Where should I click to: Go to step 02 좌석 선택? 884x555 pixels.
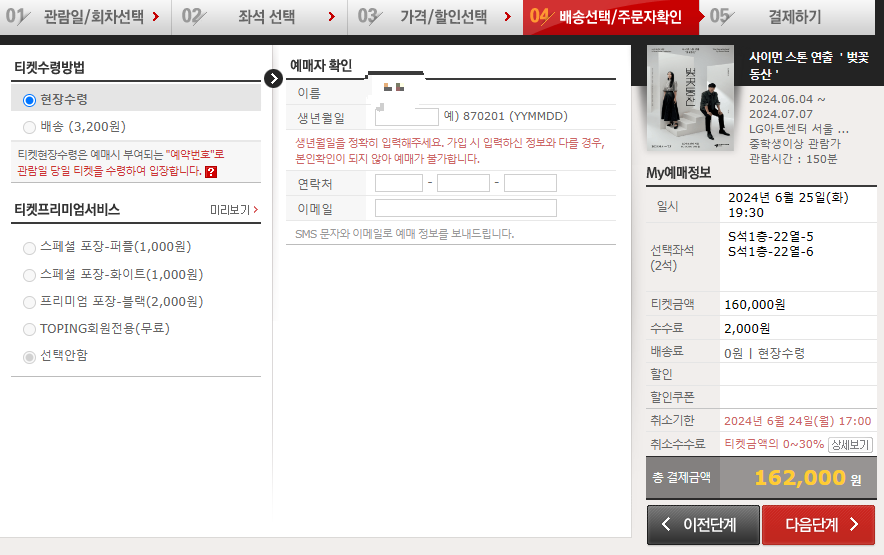point(259,17)
